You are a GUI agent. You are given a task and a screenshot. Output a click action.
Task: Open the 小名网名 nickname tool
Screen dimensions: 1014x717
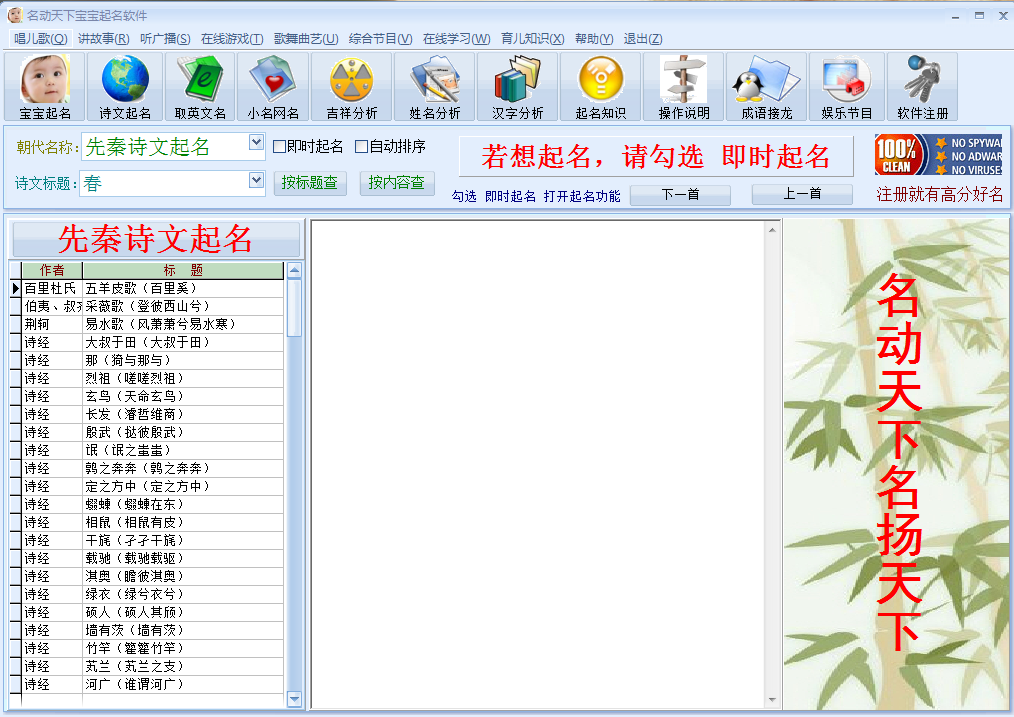point(273,87)
